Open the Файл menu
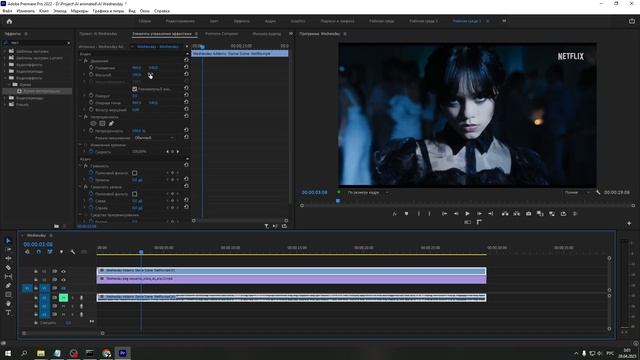 [7, 11]
